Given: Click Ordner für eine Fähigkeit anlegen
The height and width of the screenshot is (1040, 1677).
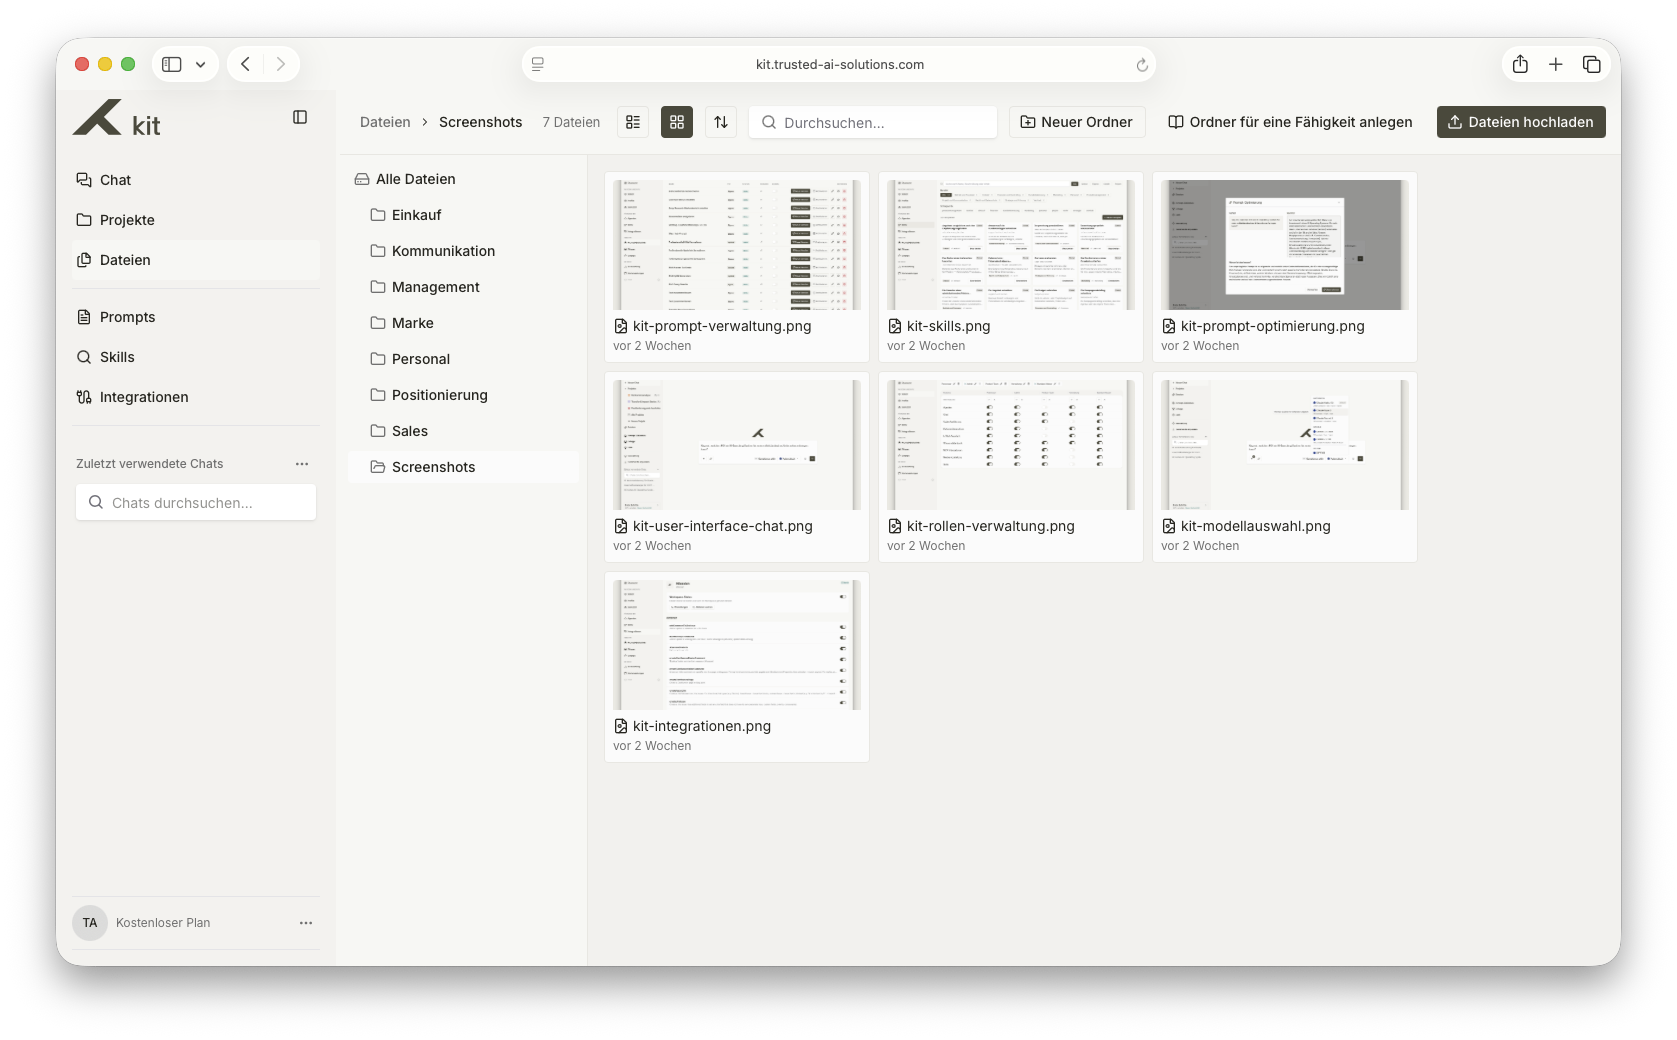Looking at the screenshot, I should point(1291,122).
